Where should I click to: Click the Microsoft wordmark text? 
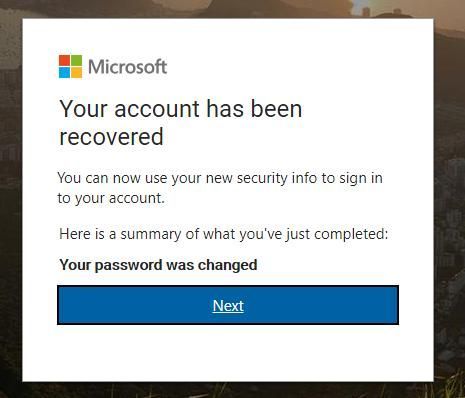127,67
